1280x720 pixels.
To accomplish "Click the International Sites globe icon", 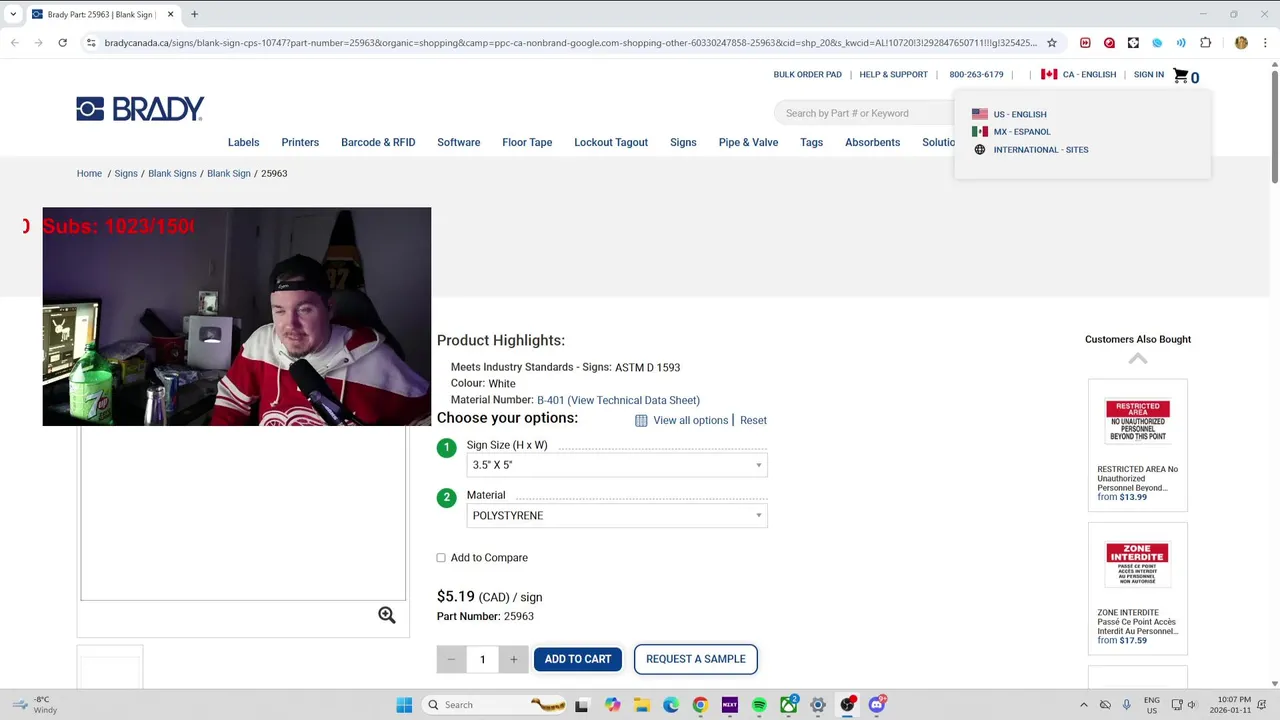I will coord(980,149).
